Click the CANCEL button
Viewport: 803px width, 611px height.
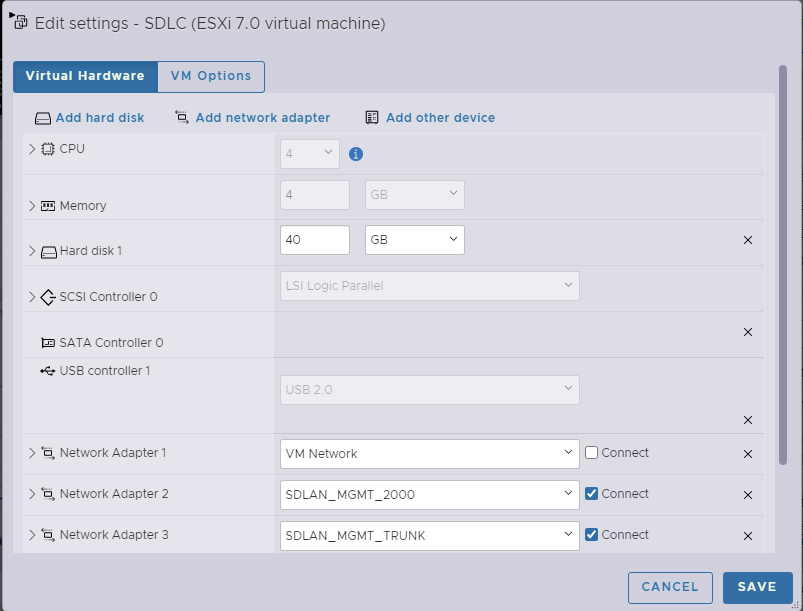[x=670, y=587]
